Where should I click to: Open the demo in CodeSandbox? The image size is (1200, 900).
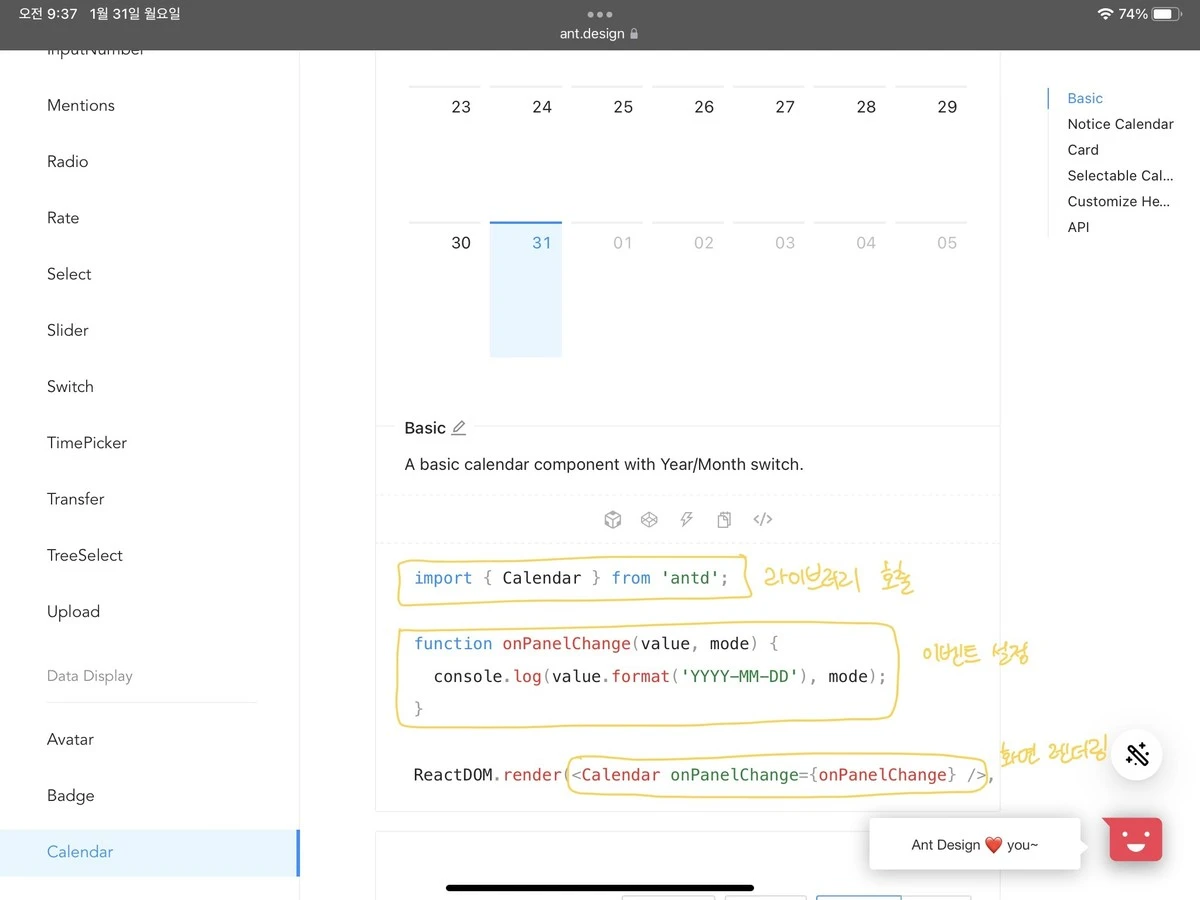coord(613,519)
